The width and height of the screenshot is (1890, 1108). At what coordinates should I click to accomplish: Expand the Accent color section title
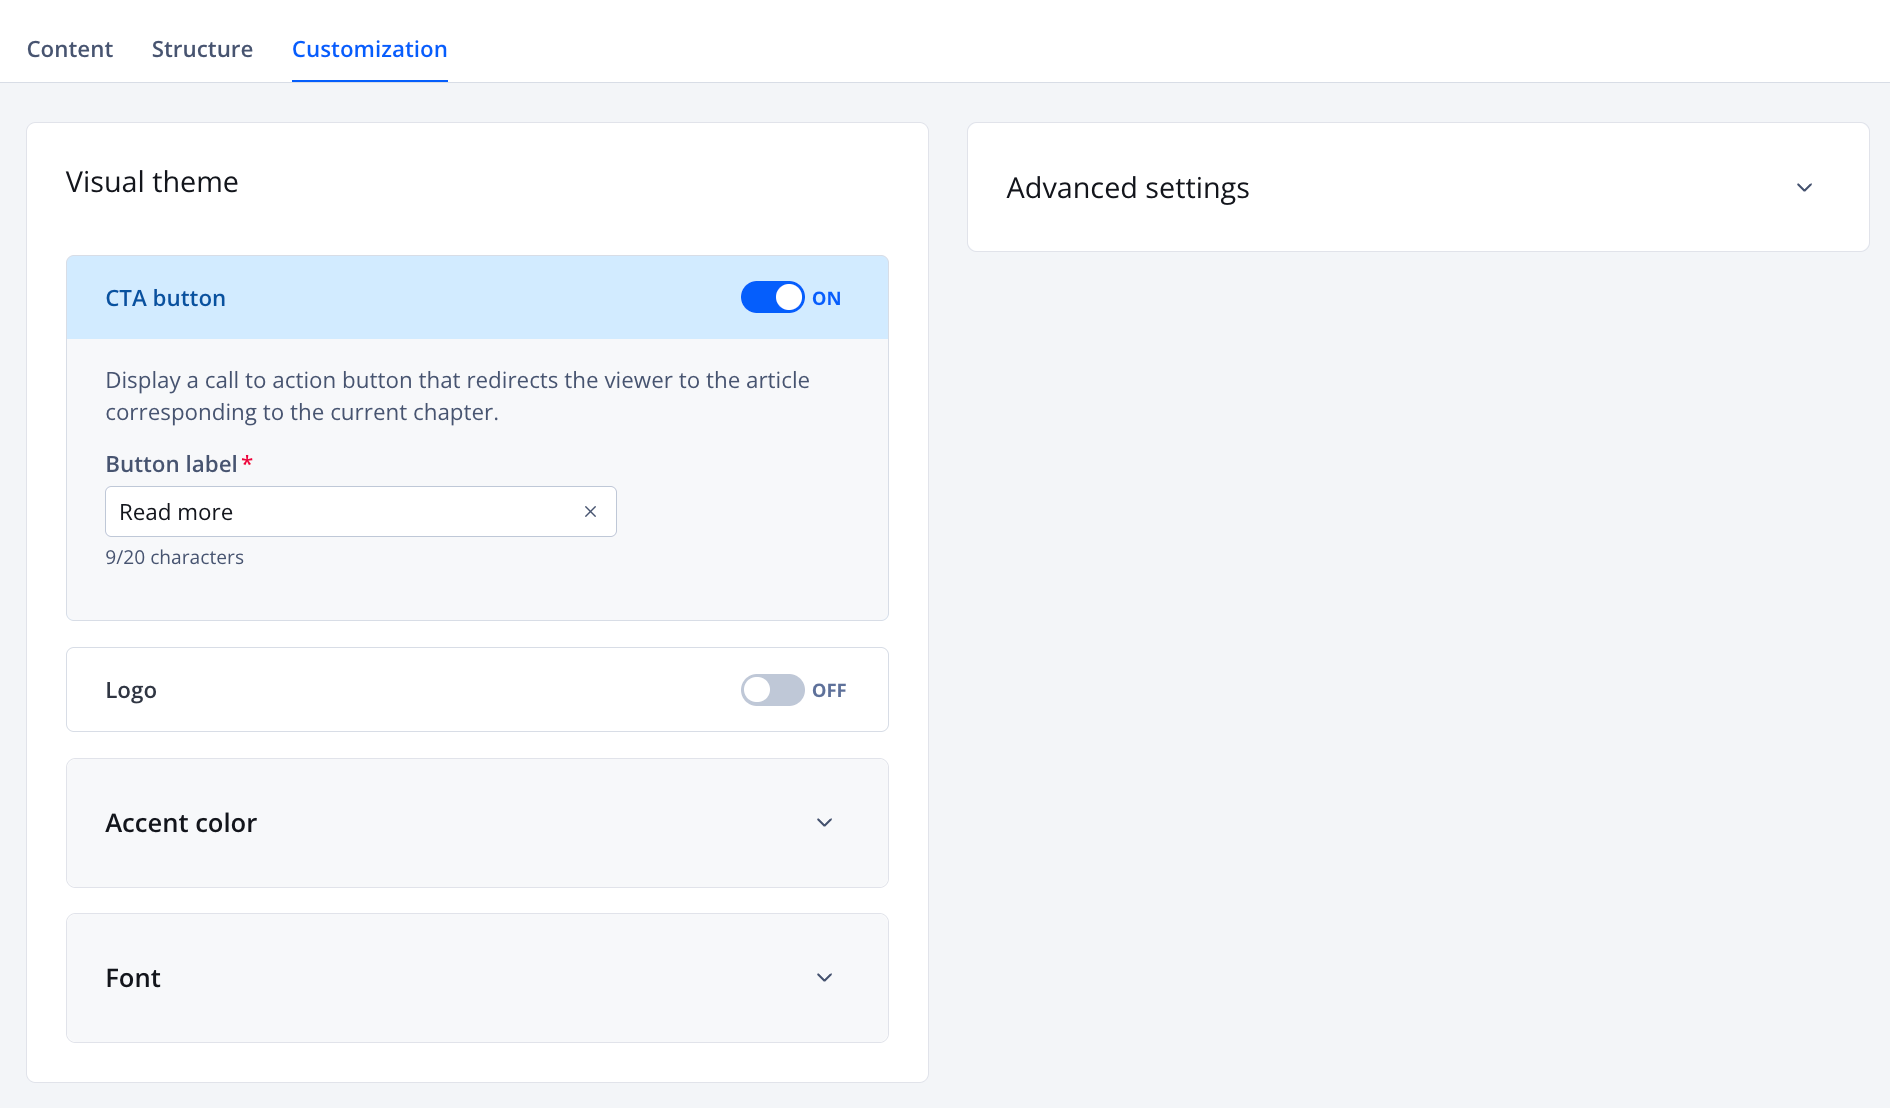(181, 823)
